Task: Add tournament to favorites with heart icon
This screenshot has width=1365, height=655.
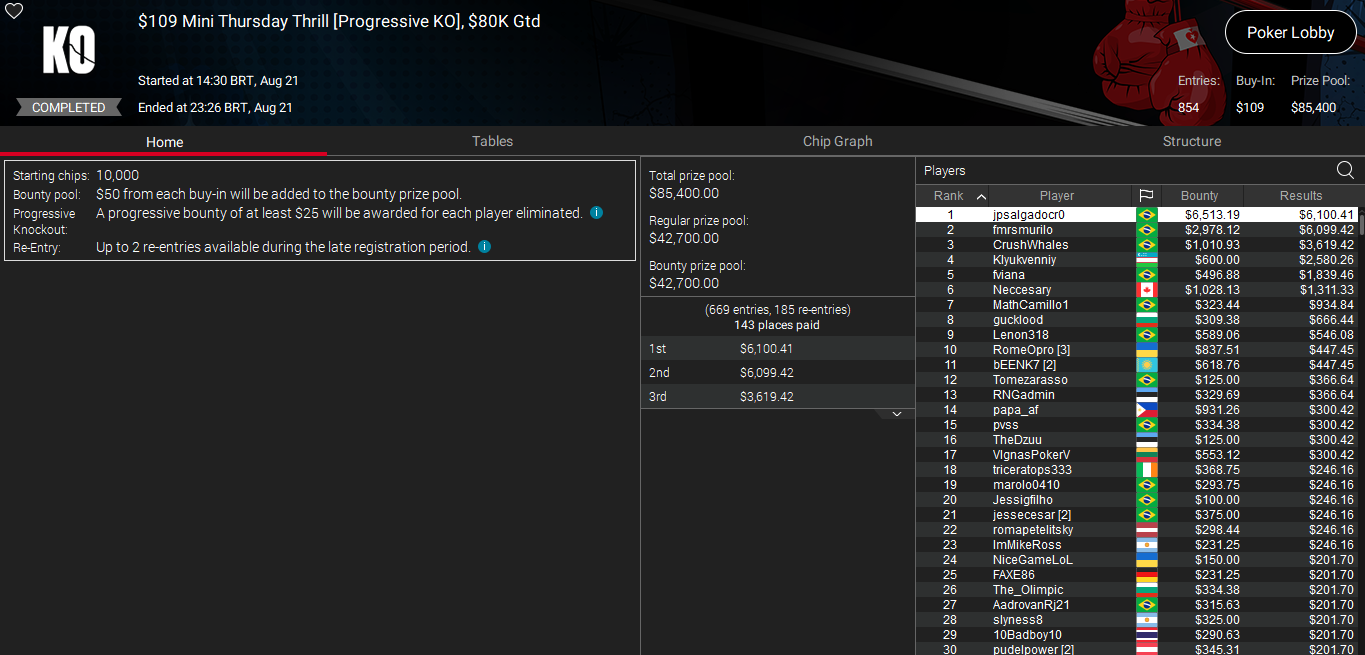Action: (14, 11)
